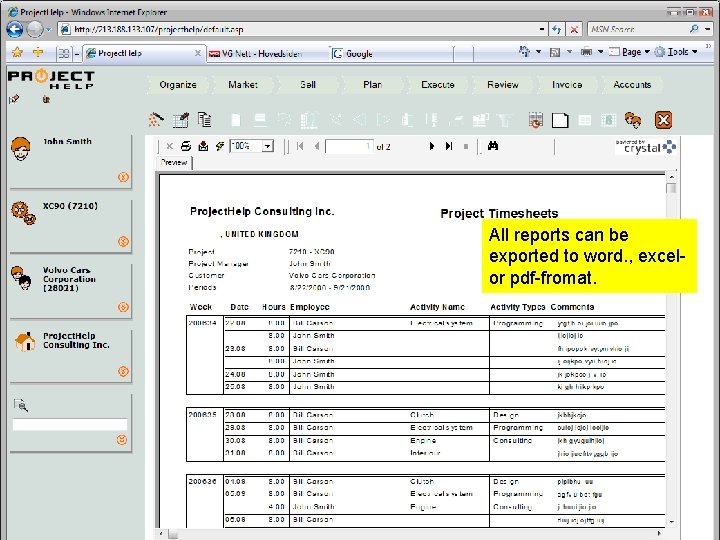Switch to the VG Nett - Hovedsiden tab
Screen dimensions: 720x540
coord(262,54)
